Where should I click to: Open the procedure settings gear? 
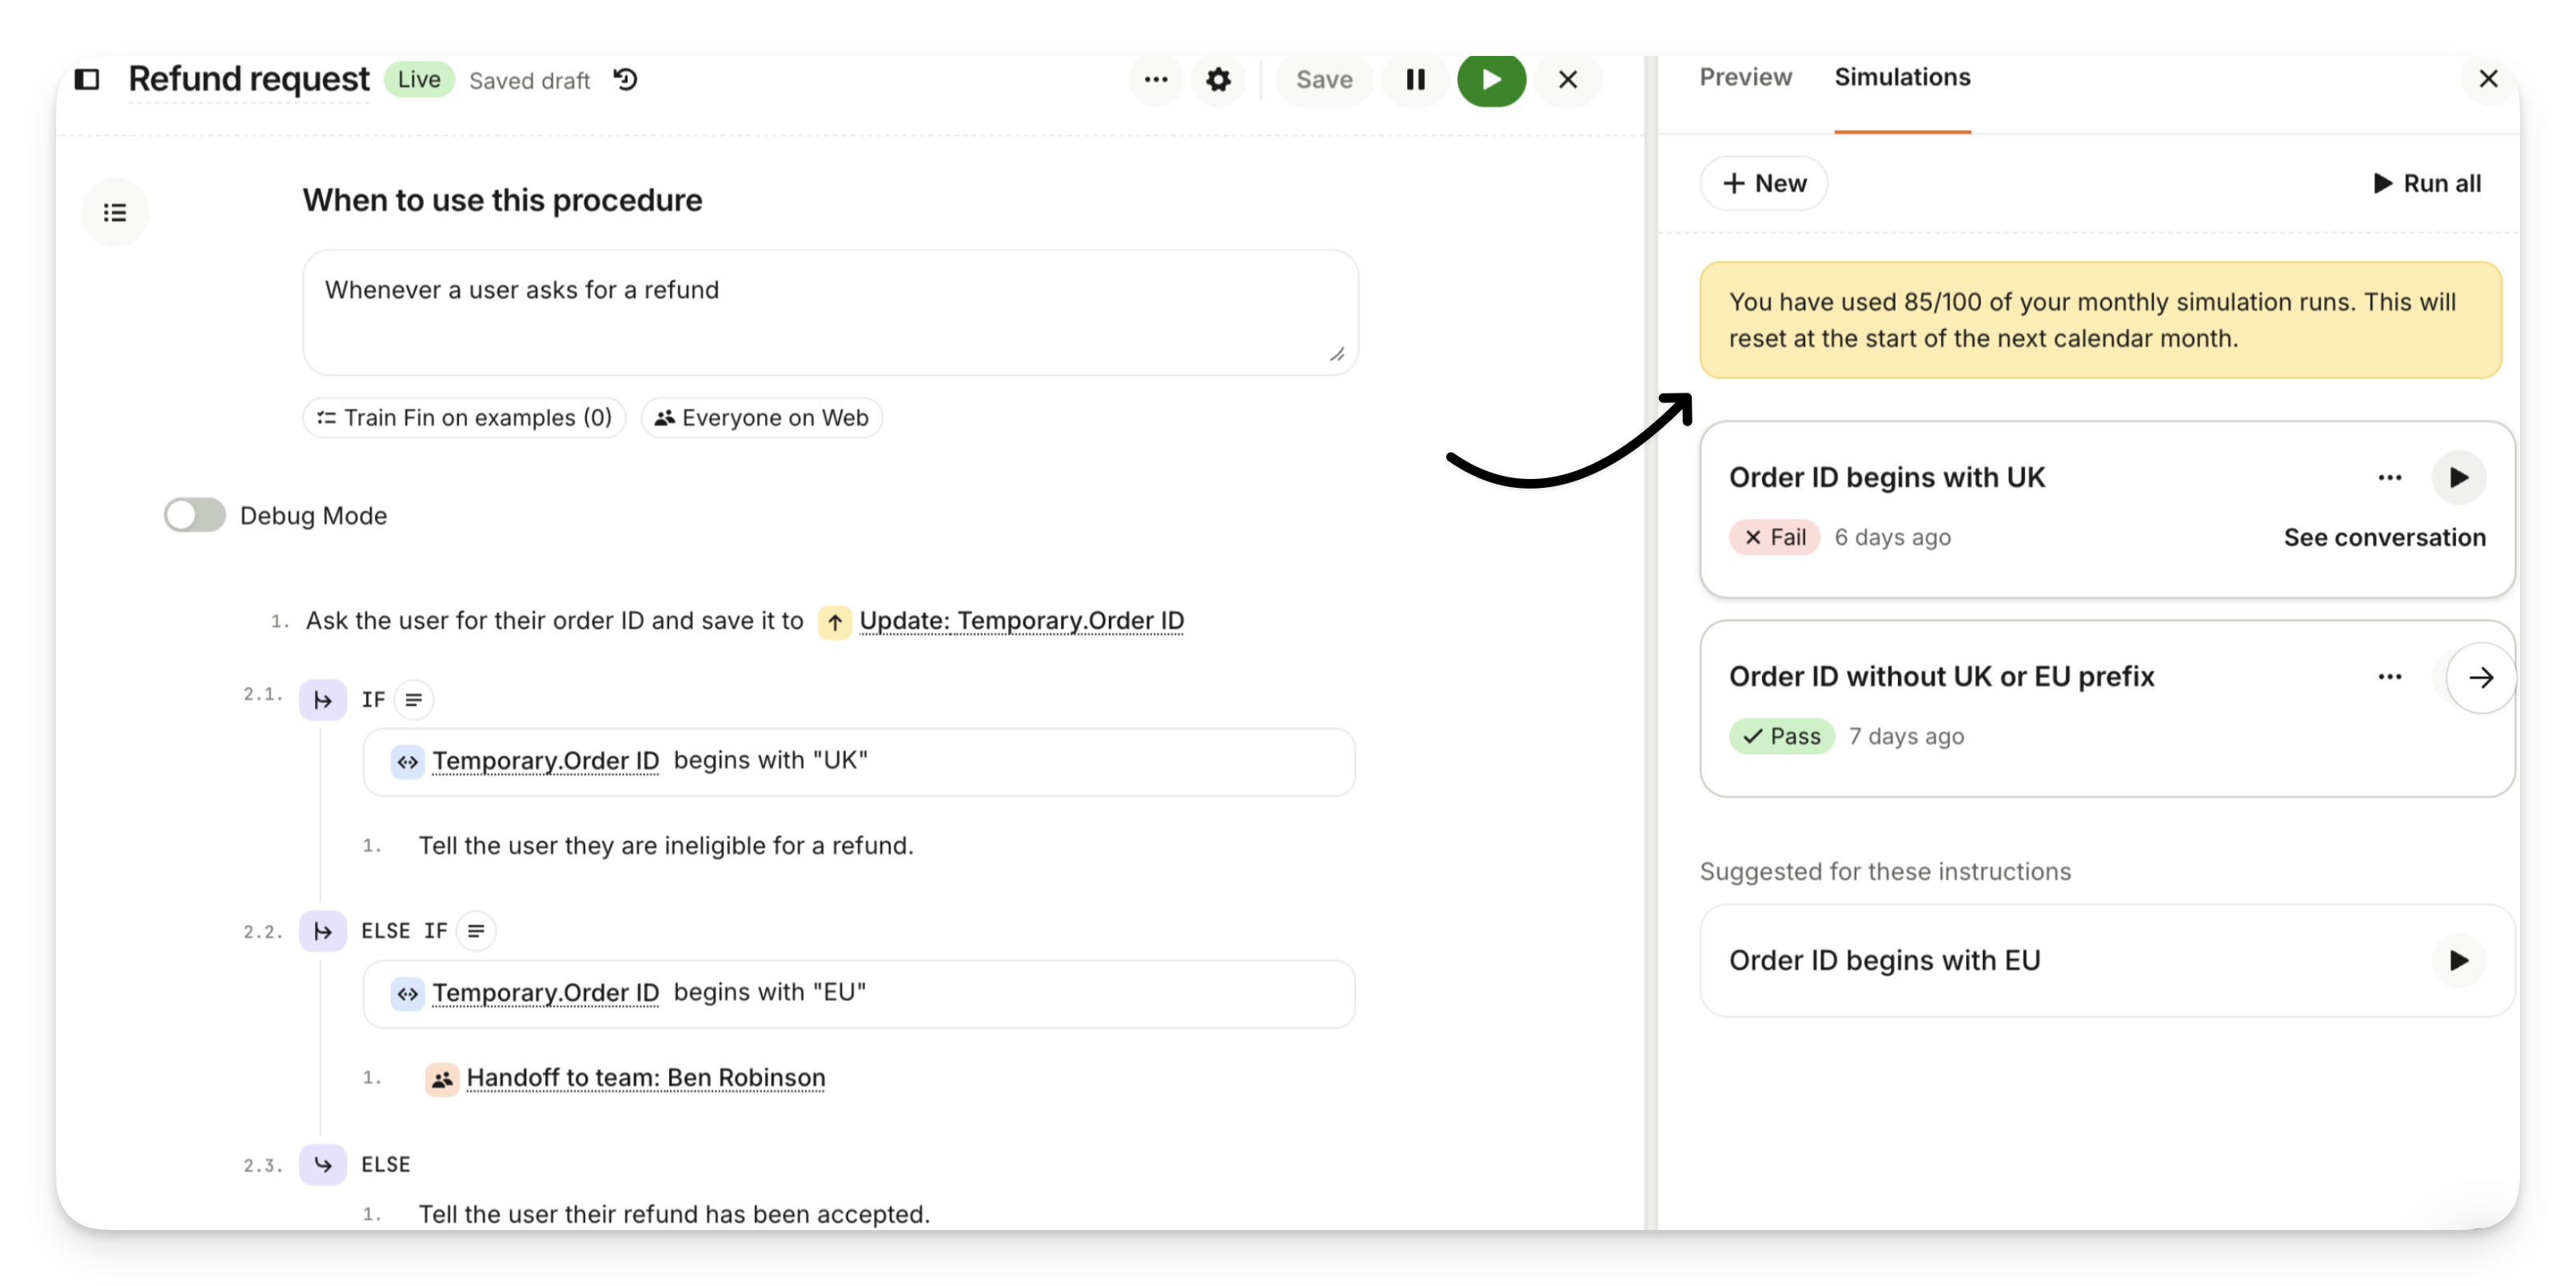1217,79
